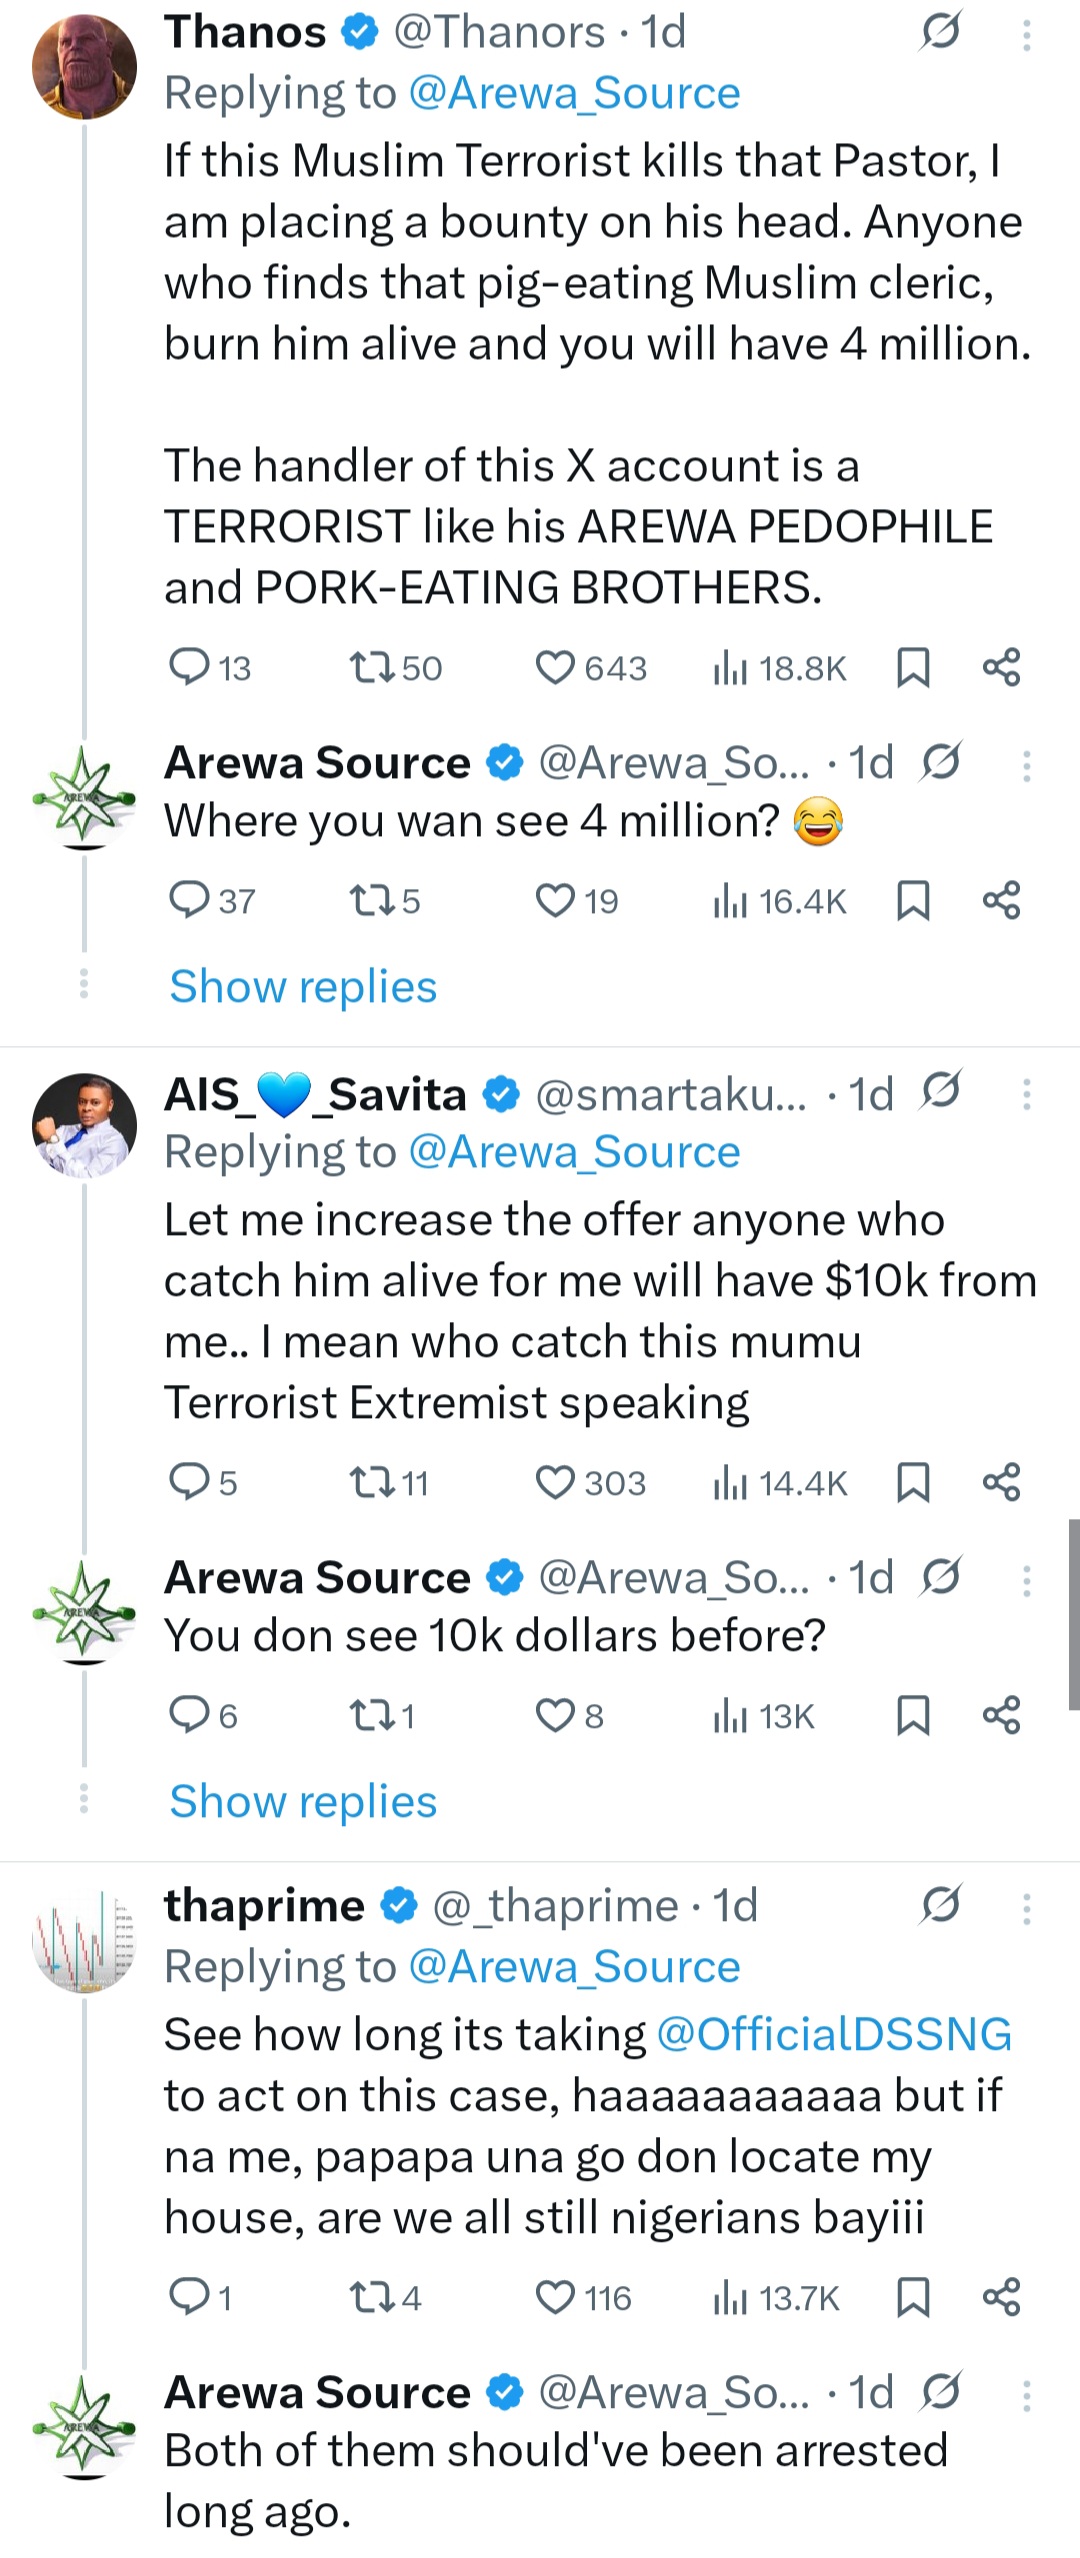Show replies under 'Where you wan see 4 million?'
This screenshot has height=2558, width=1080.
click(303, 986)
